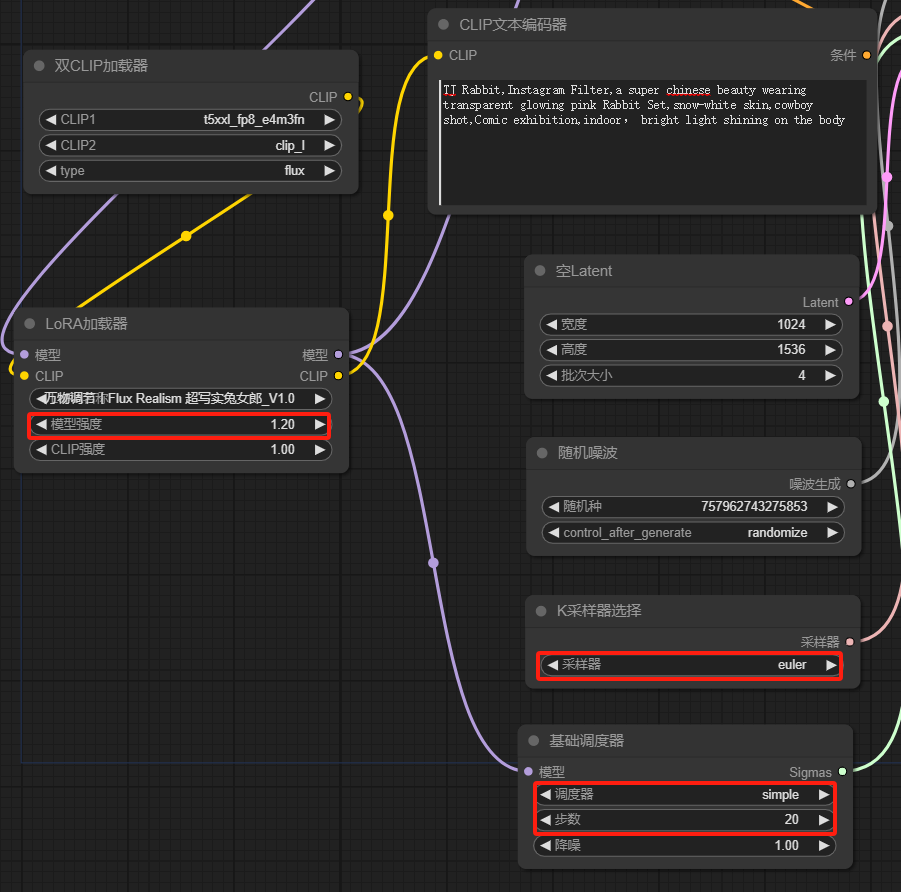Click the 批次大小 4 value field
The image size is (901, 892).
[x=691, y=375]
